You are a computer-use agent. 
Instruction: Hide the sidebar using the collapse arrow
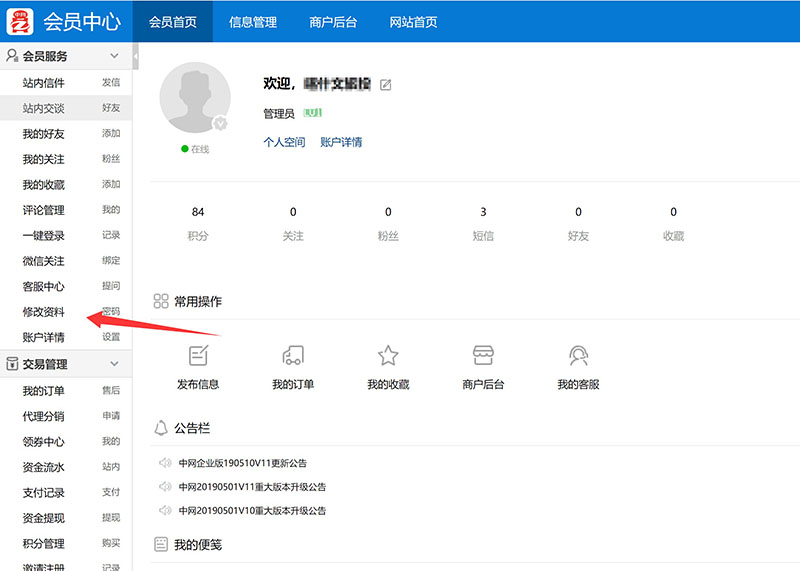point(135,62)
